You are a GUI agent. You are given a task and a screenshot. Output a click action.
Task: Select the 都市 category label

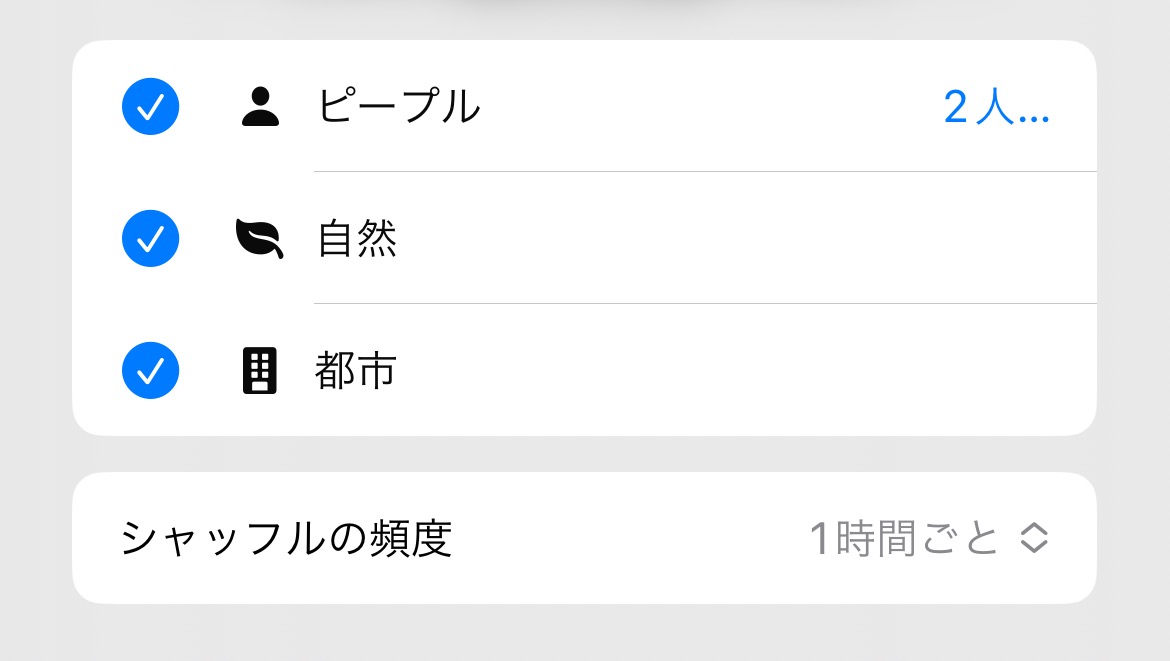coord(356,371)
